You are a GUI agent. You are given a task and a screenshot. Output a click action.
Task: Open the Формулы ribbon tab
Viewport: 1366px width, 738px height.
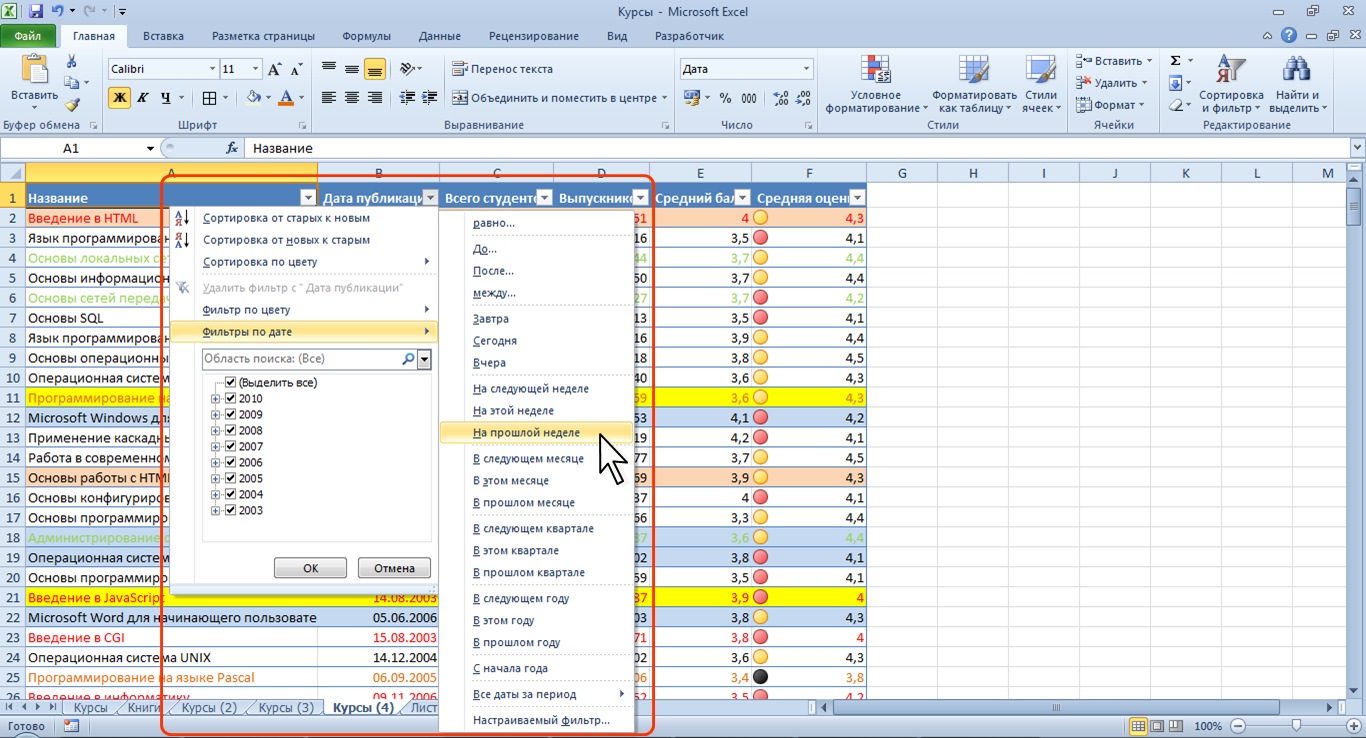click(366, 36)
